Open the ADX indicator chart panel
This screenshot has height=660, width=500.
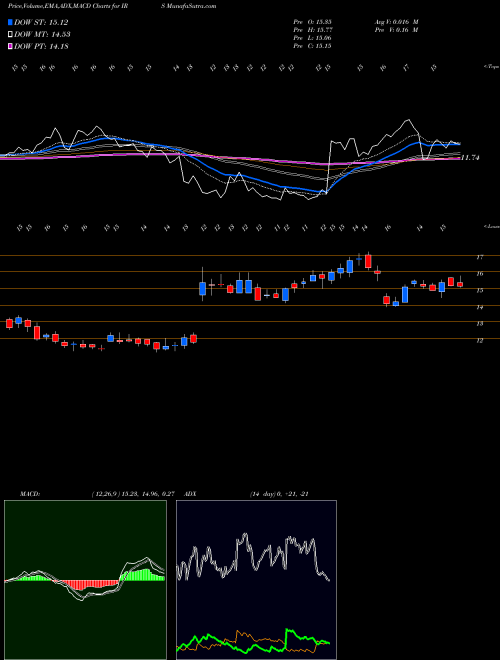click(256, 580)
